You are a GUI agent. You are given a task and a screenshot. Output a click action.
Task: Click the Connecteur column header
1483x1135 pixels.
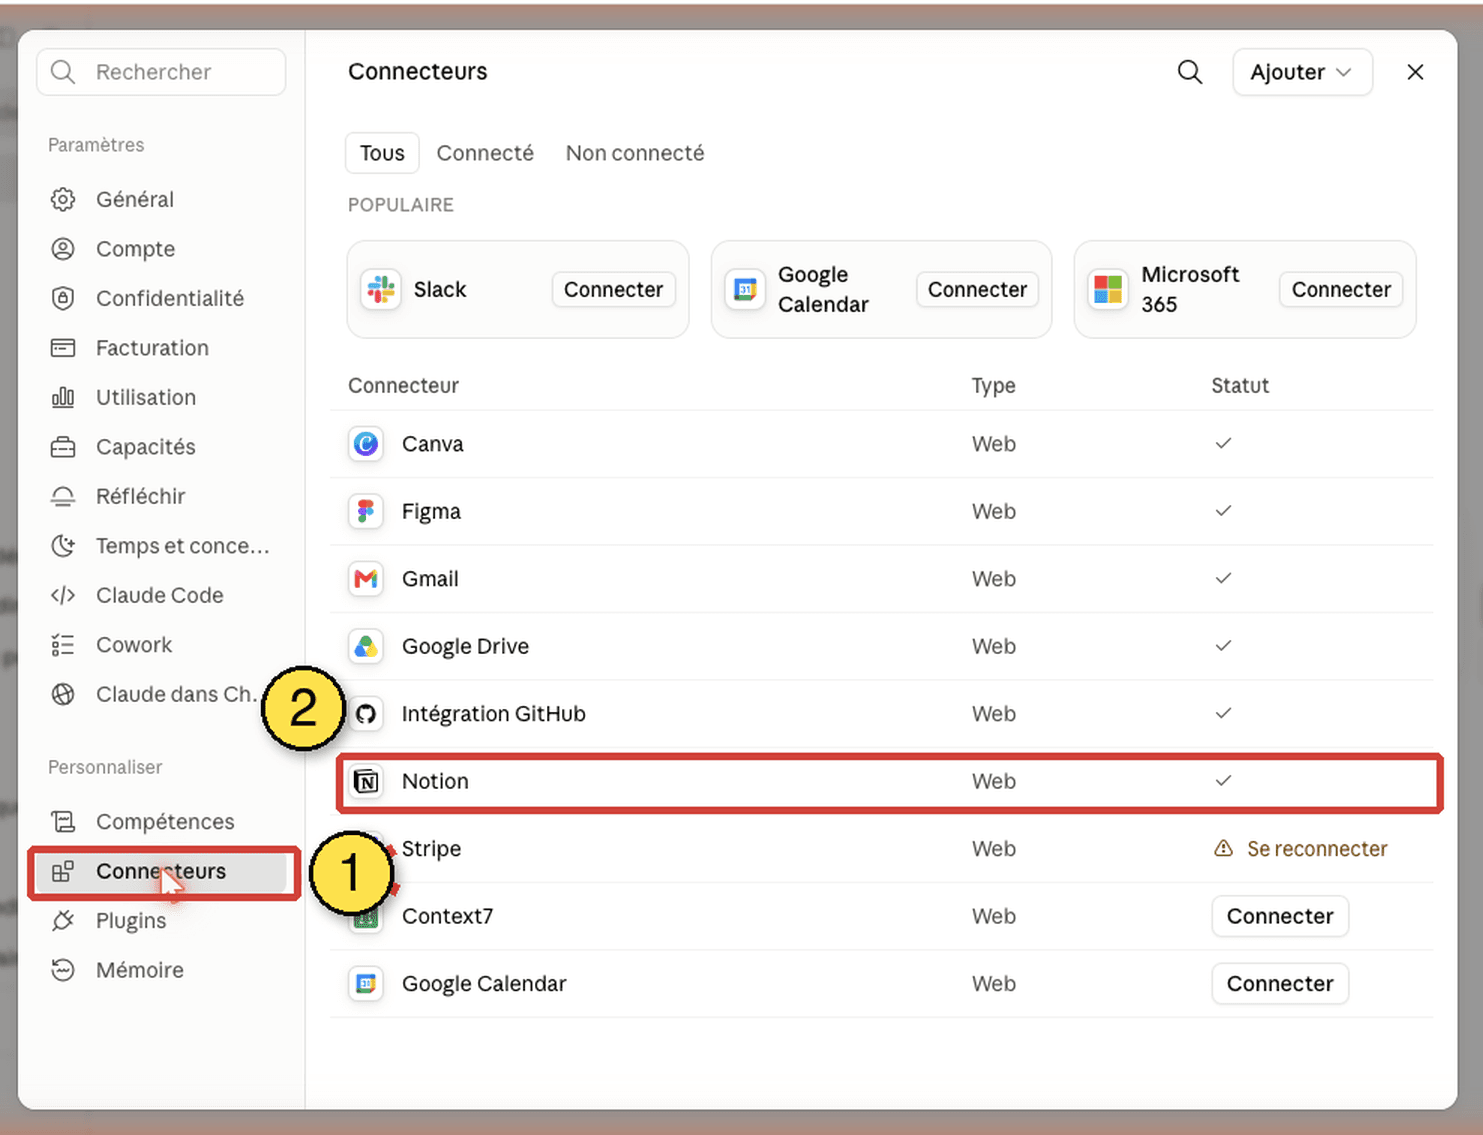pos(403,386)
